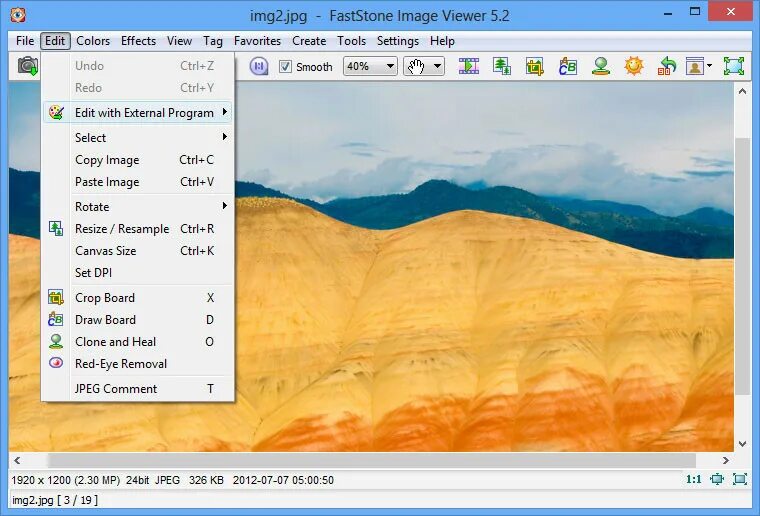The width and height of the screenshot is (760, 516).
Task: Click the round purple toolbar button
Action: click(x=259, y=66)
